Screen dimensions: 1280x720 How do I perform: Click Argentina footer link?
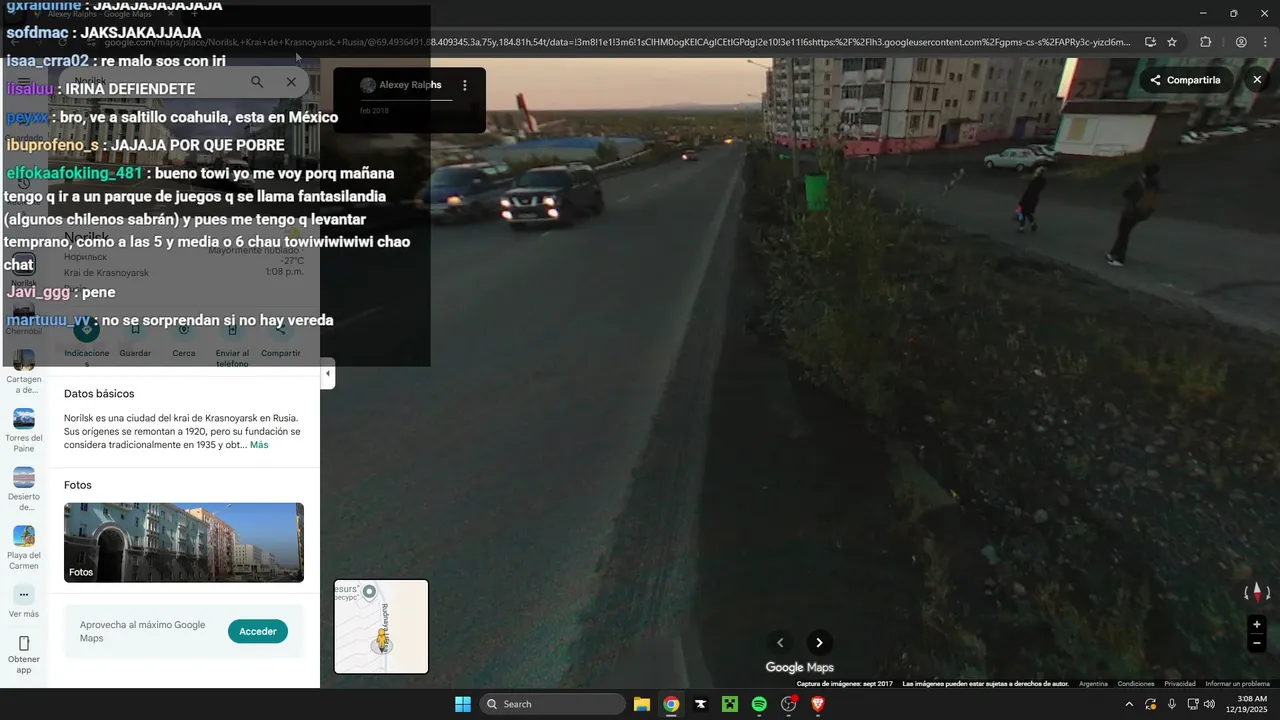(1093, 684)
